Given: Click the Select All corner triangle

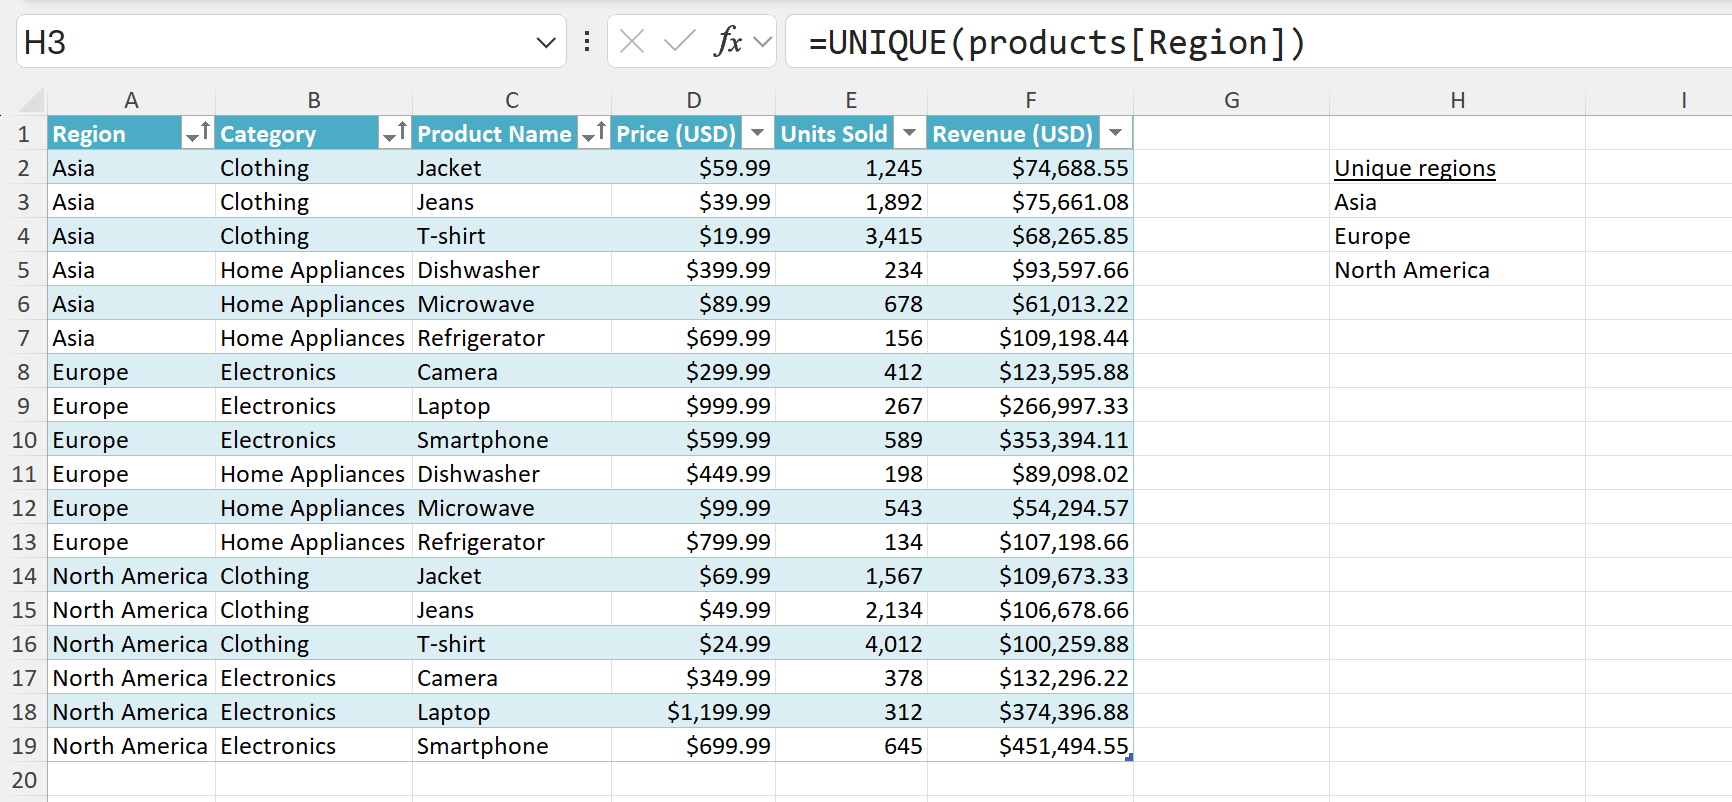Looking at the screenshot, I should (32, 100).
